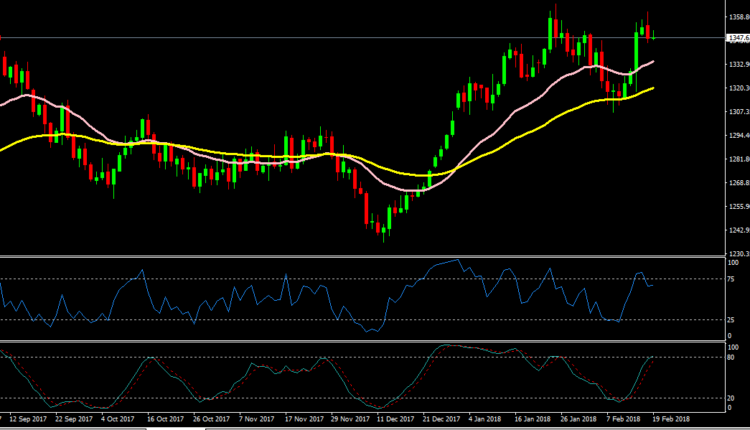Click the RSI 75 level label
Image resolution: width=750 pixels, height=430 pixels.
(x=732, y=279)
